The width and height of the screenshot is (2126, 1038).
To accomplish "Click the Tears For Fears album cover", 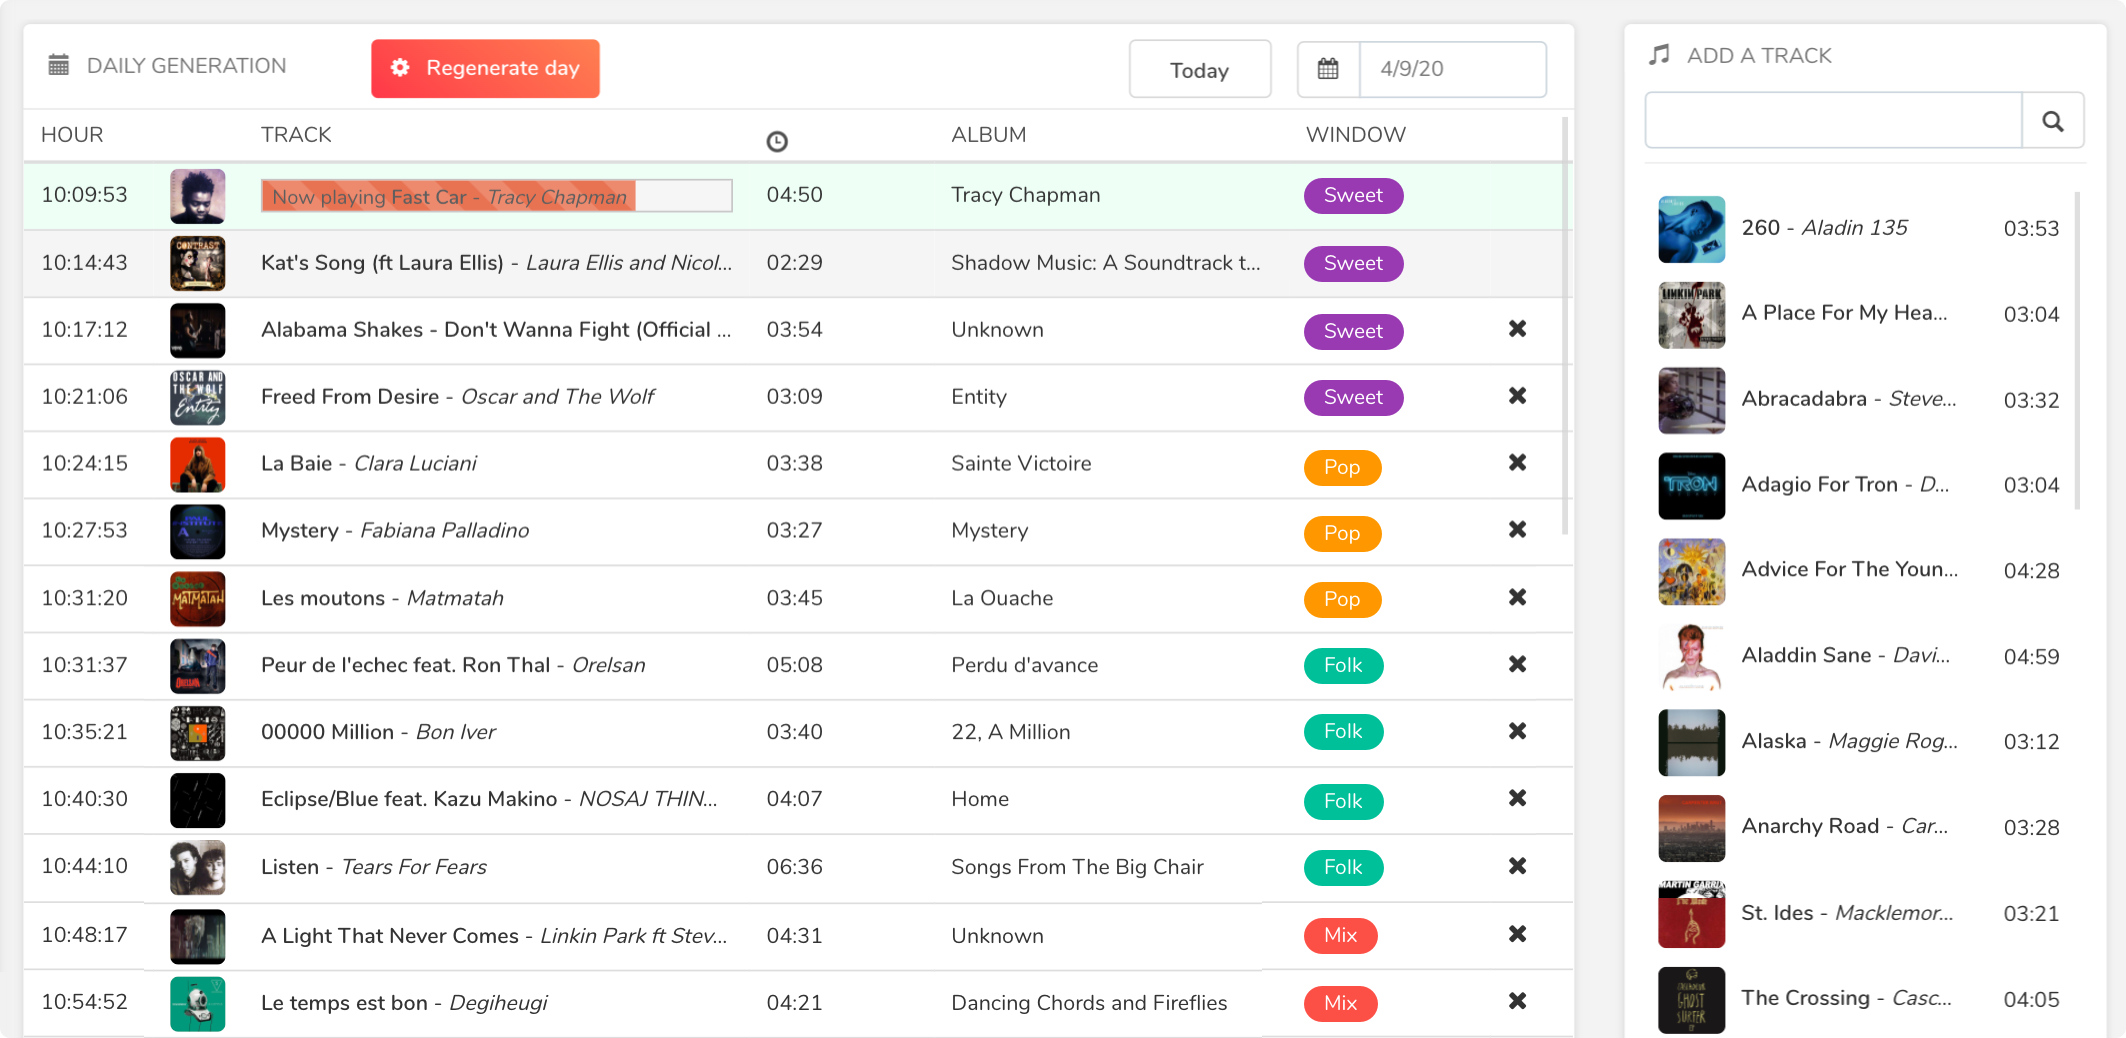I will 197,867.
